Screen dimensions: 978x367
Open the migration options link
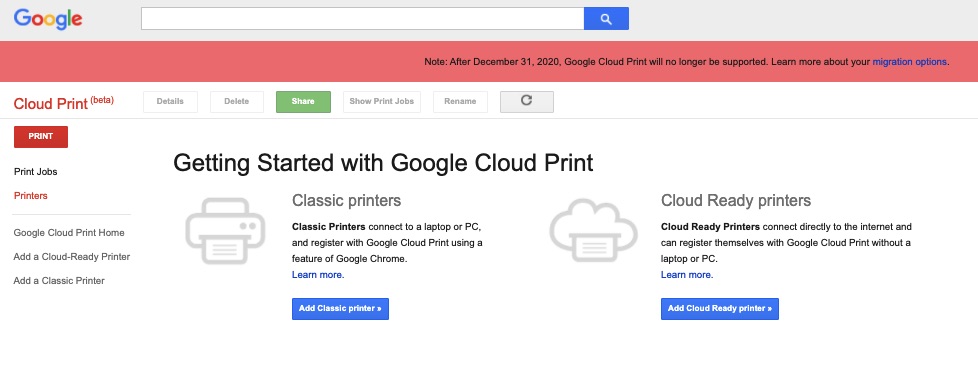pyautogui.click(x=909, y=62)
